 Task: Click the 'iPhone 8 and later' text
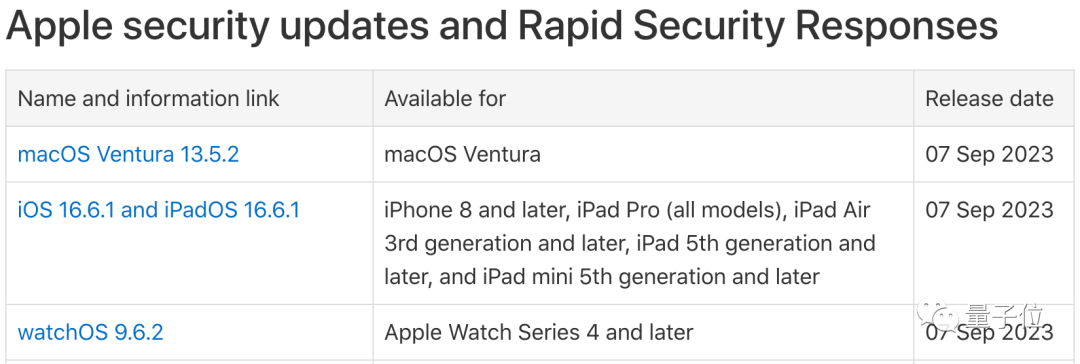pos(473,210)
